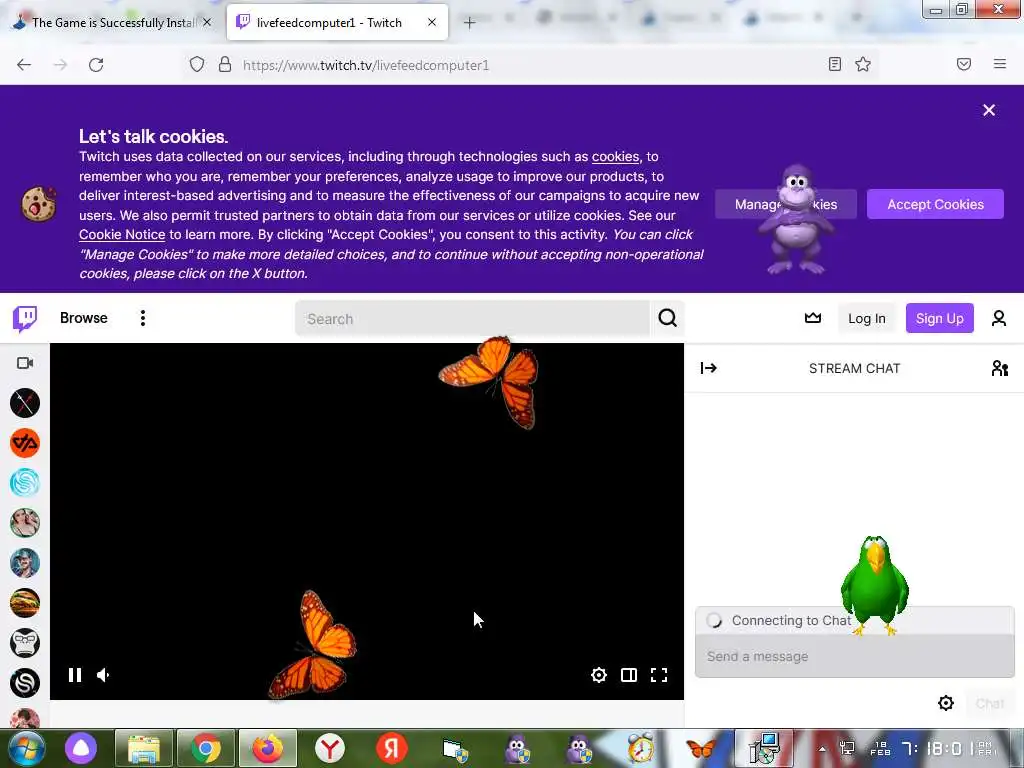Go back with the browser back arrow

point(24,65)
